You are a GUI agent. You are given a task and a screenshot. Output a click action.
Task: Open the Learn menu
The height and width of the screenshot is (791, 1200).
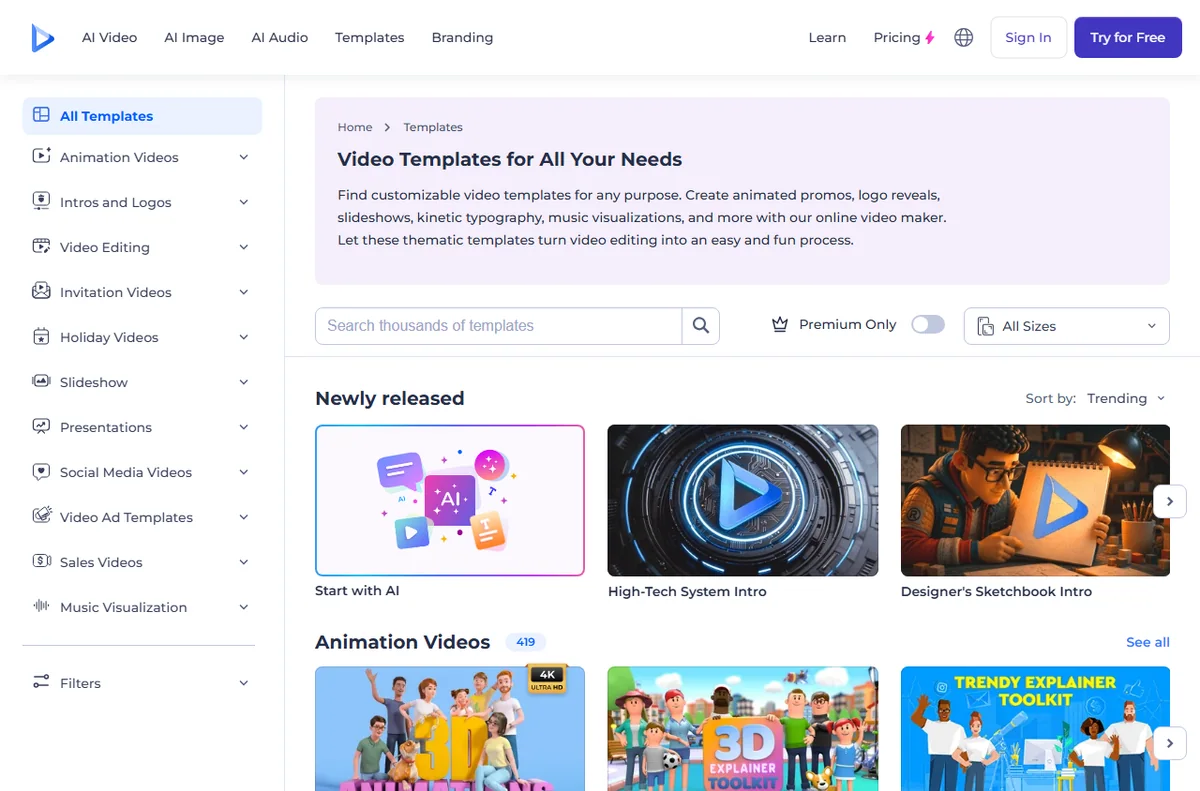827,37
